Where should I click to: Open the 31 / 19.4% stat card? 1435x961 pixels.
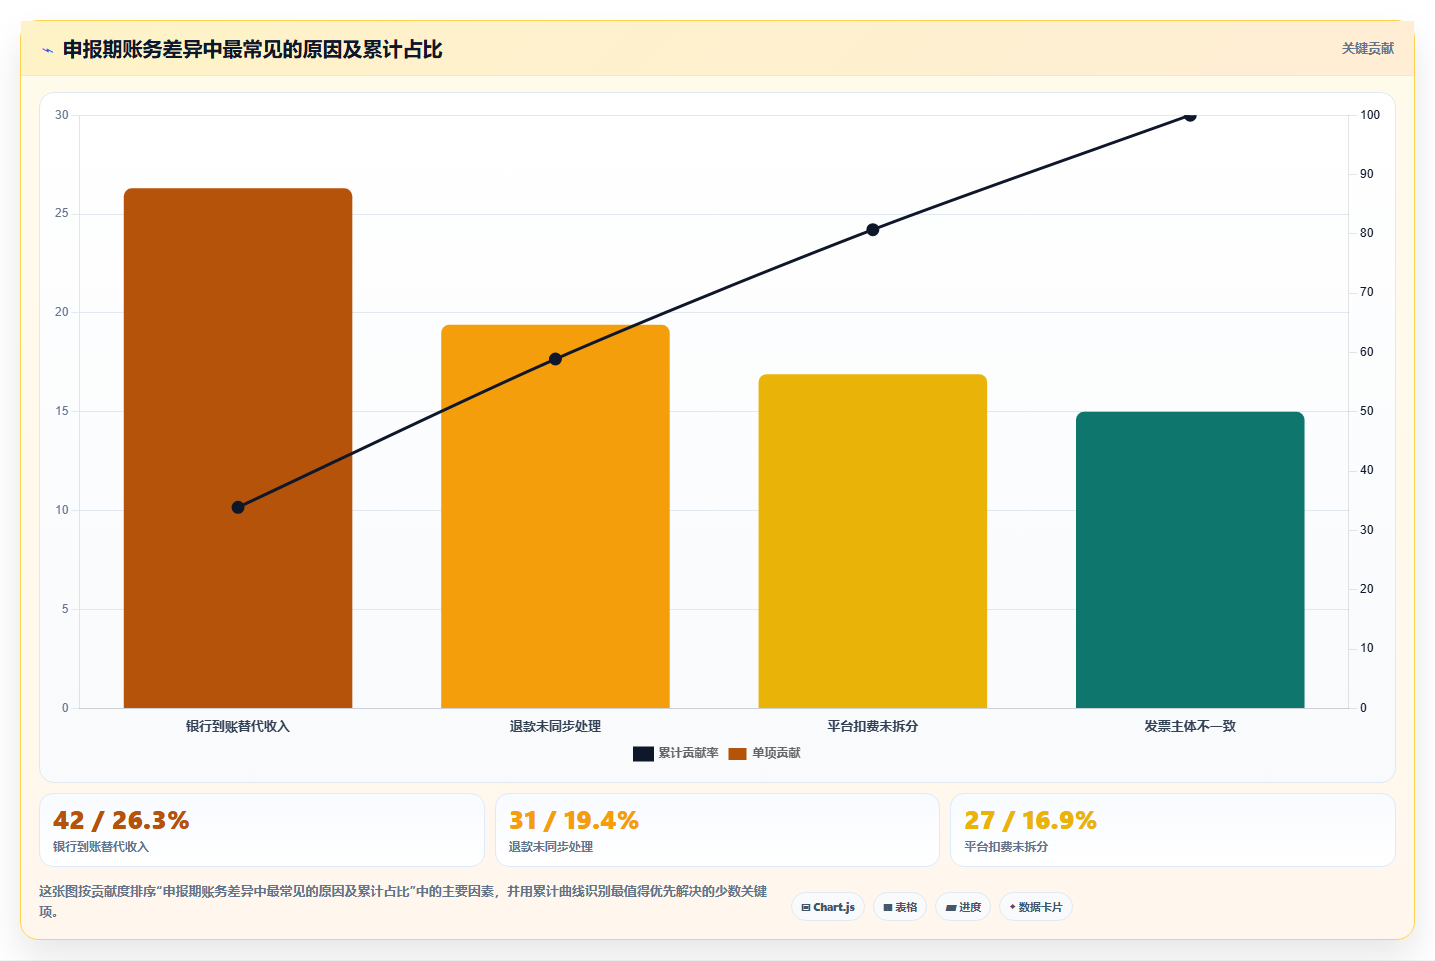[x=717, y=830]
